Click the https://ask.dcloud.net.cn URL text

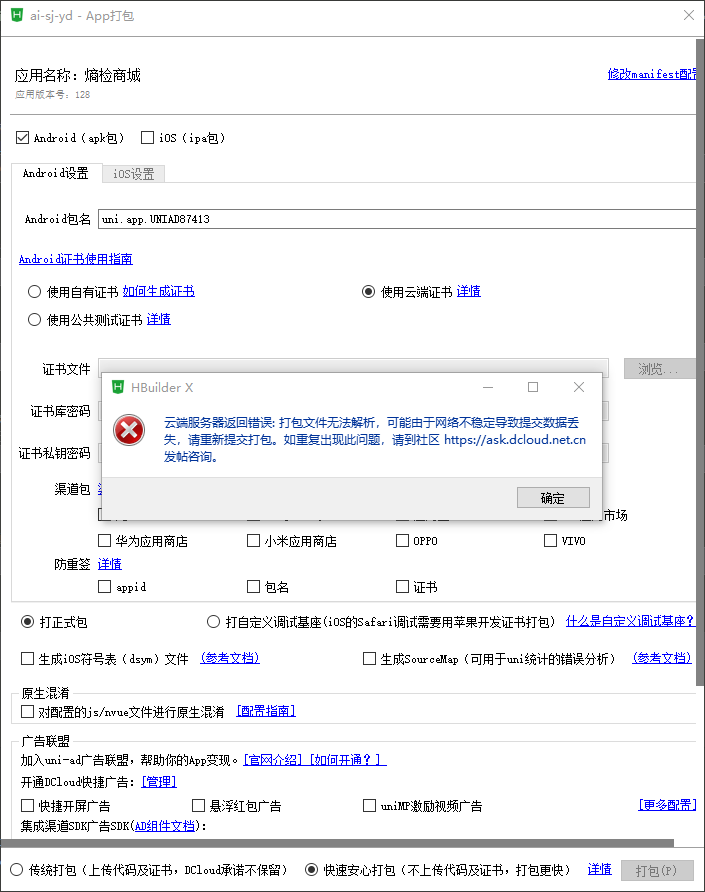click(x=515, y=440)
